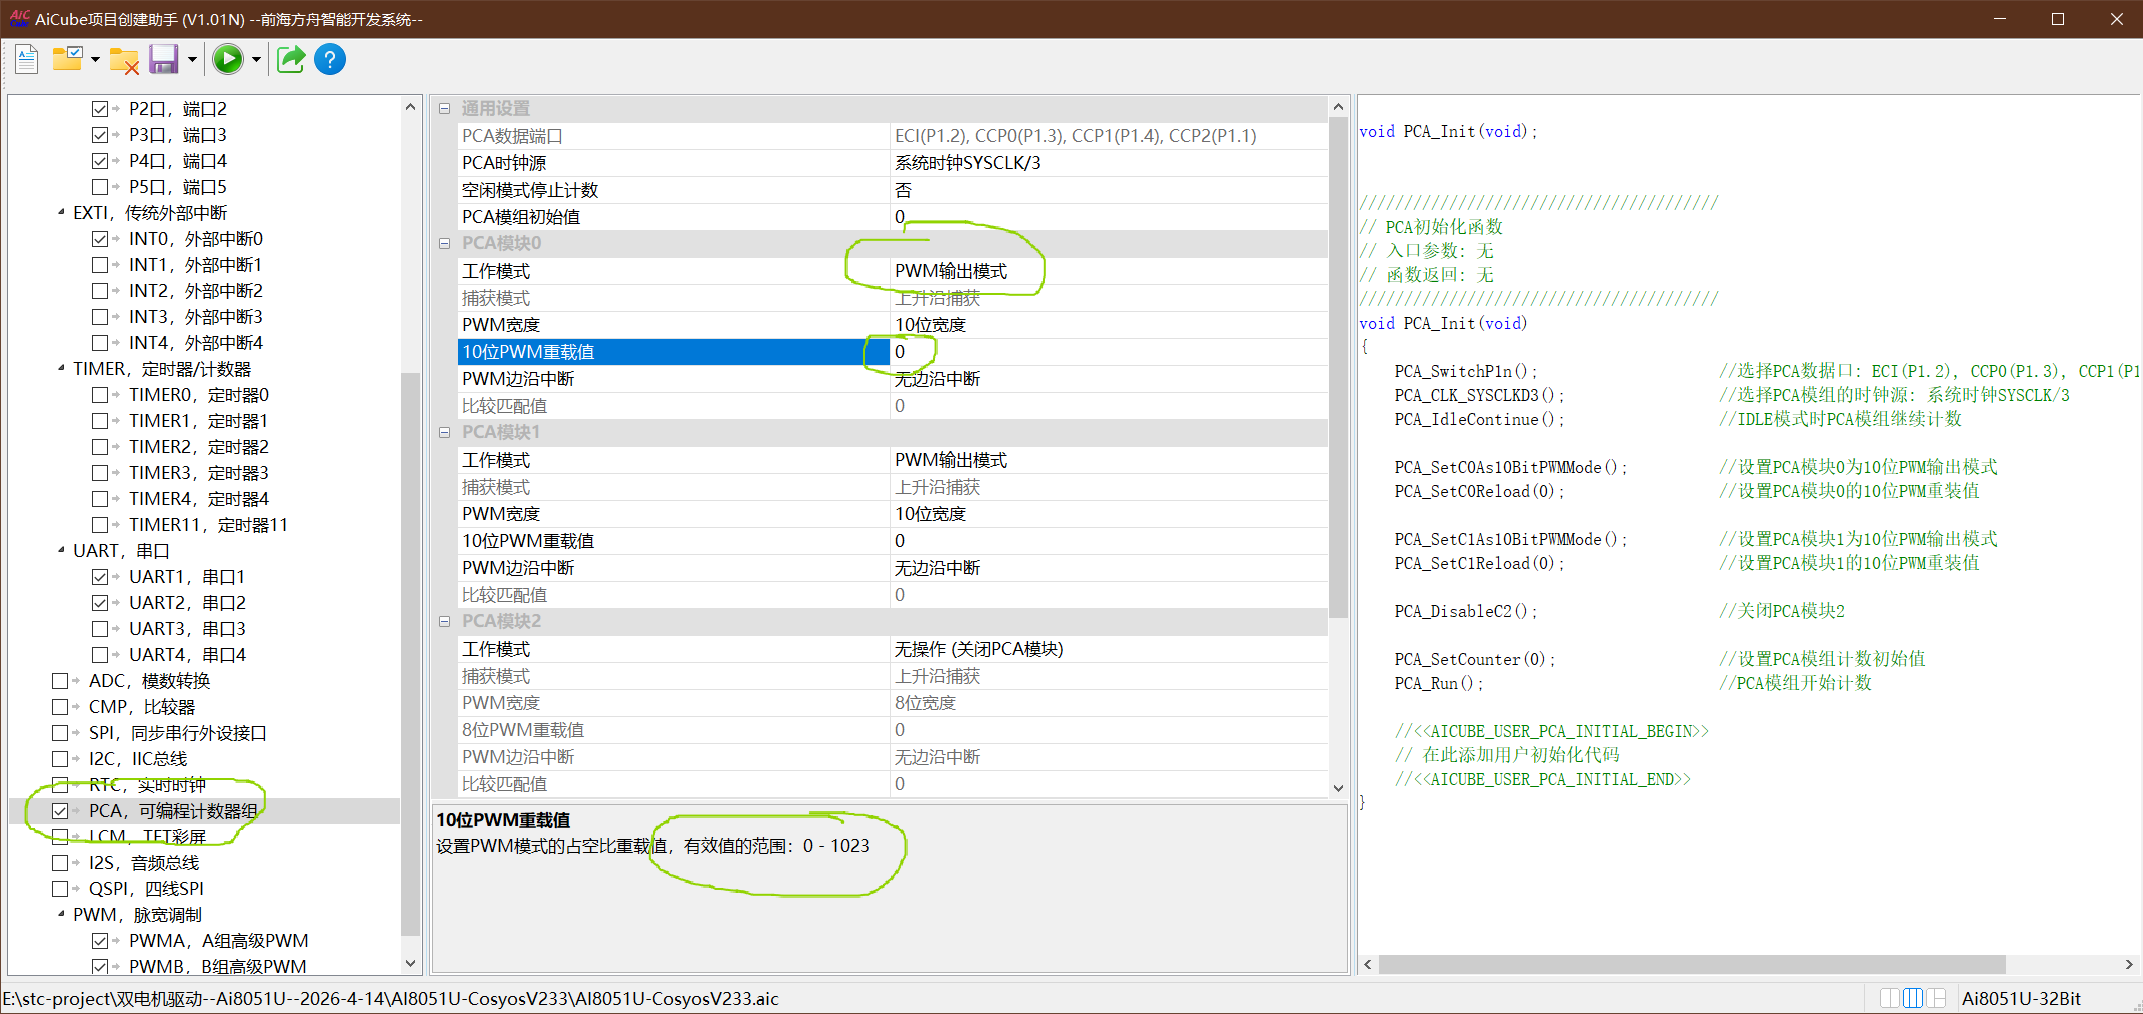Screen dimensions: 2143x1014
Task: Click green export share arrow icon
Action: tap(290, 60)
